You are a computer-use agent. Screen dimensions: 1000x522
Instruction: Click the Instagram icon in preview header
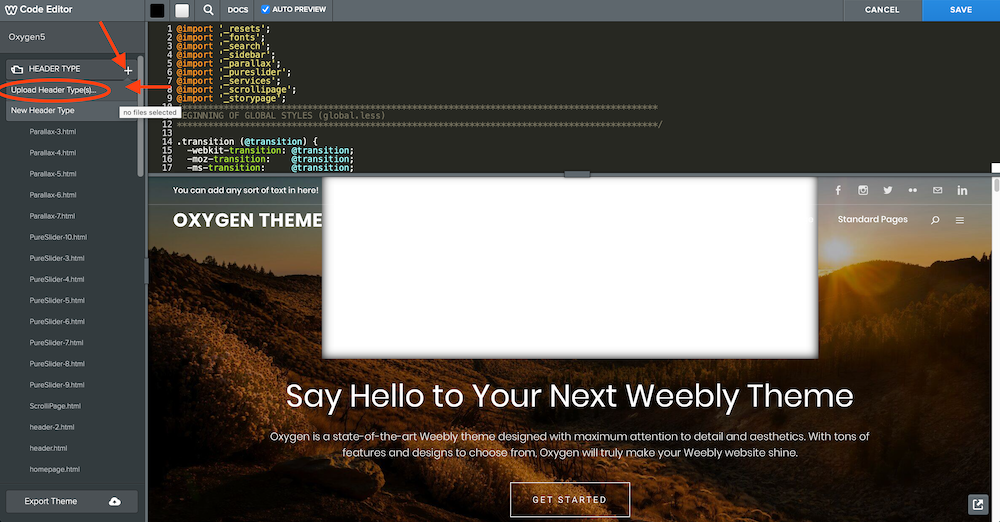tap(863, 190)
